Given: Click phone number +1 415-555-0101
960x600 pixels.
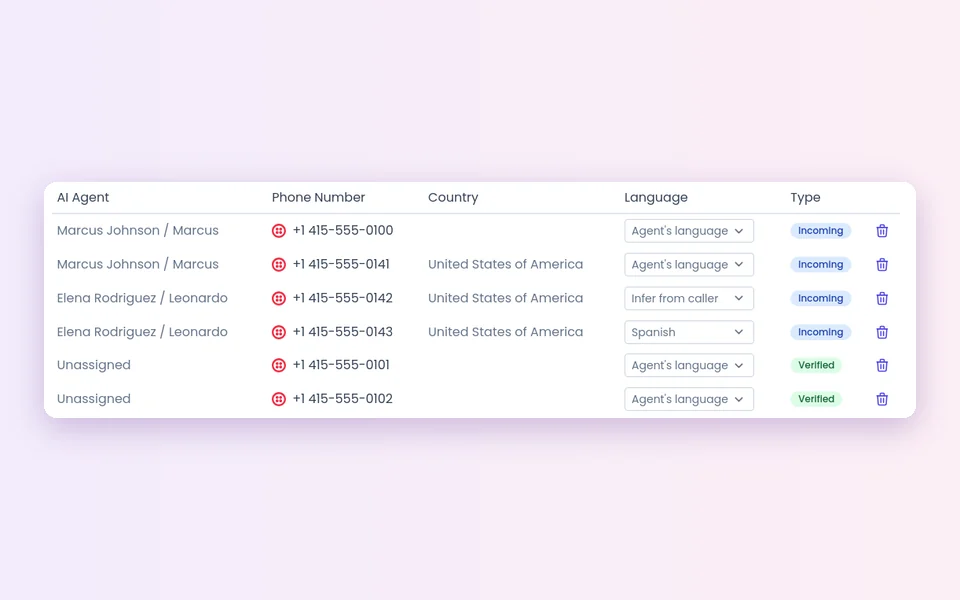Looking at the screenshot, I should [341, 365].
